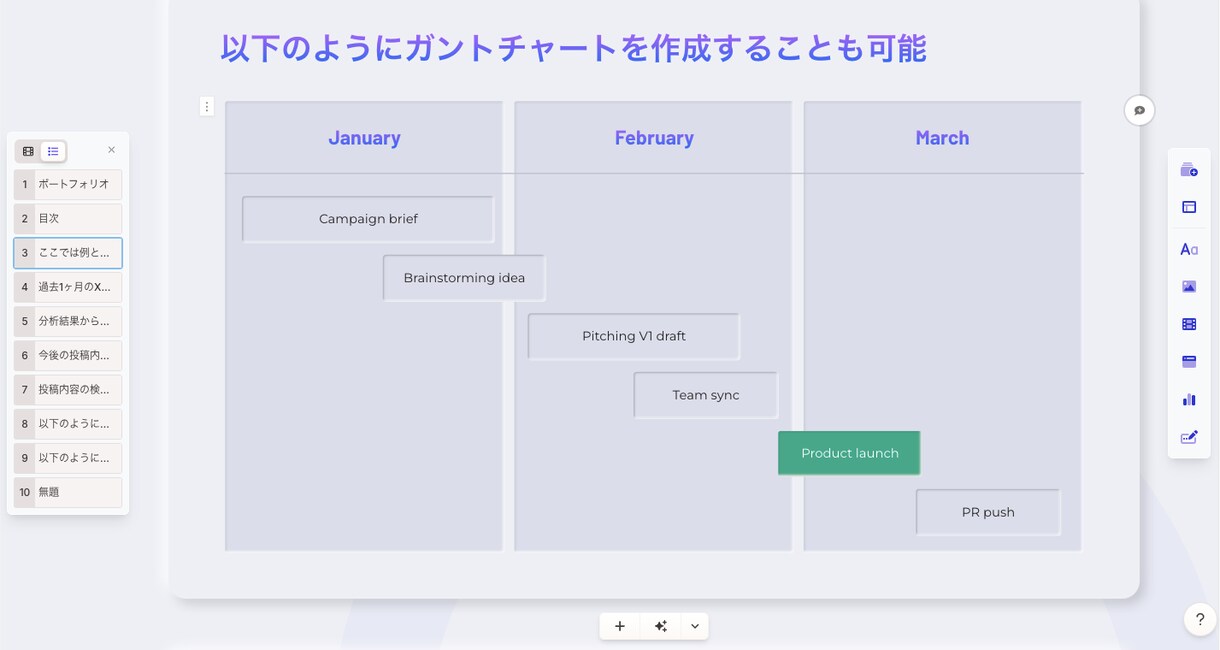Open the help question mark button
The image size is (1220, 650).
click(1200, 619)
